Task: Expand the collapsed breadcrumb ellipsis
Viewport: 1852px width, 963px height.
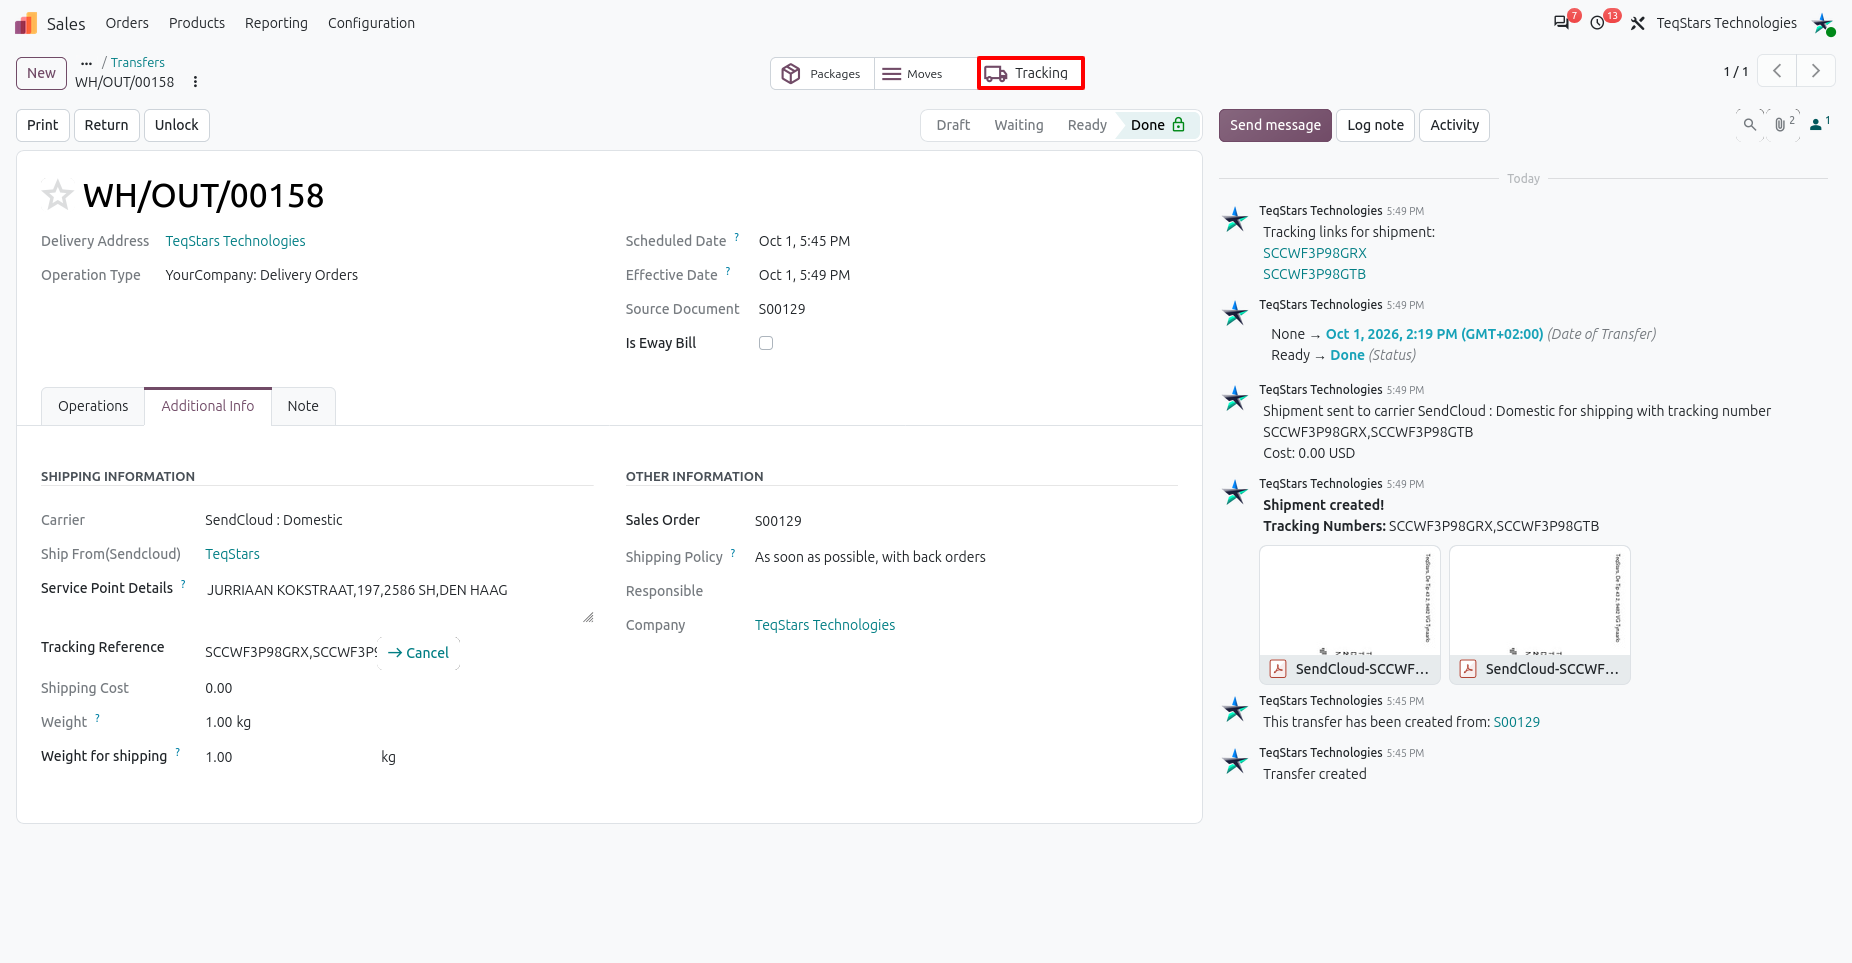Action: pyautogui.click(x=87, y=63)
